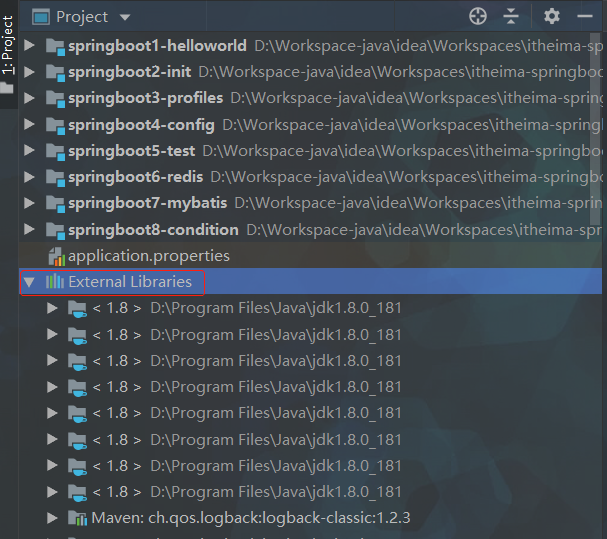Click the Collapse All icon in Project toolbar
The image size is (607, 539).
[511, 16]
